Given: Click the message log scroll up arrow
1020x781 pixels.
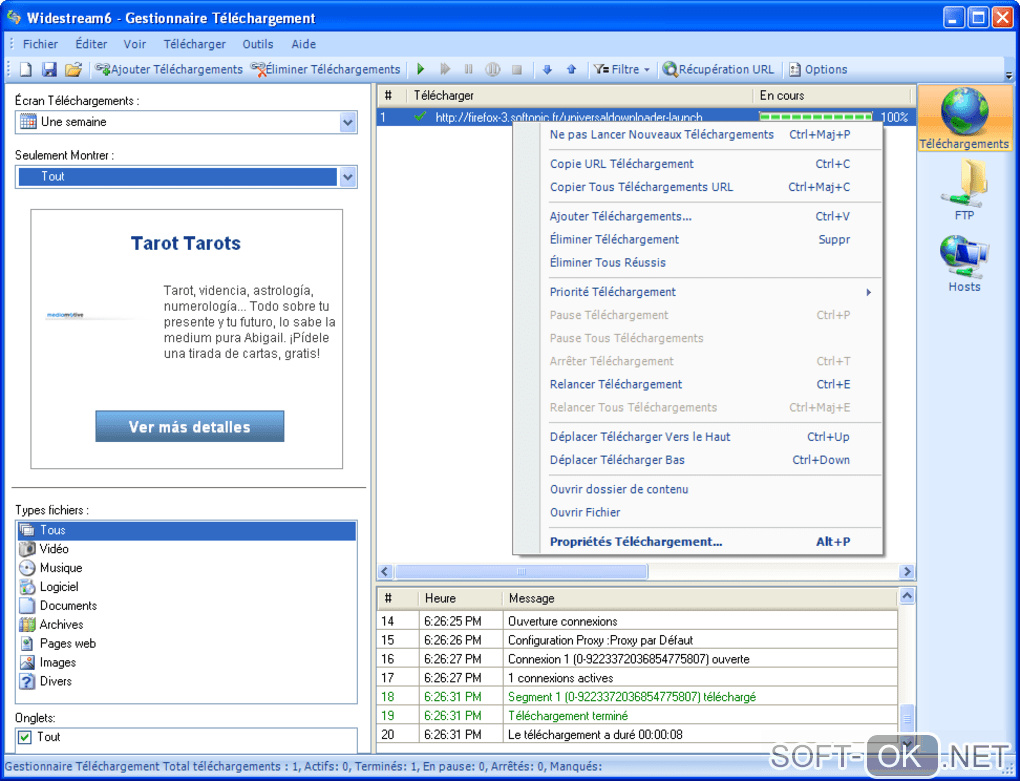Looking at the screenshot, I should [x=906, y=596].
